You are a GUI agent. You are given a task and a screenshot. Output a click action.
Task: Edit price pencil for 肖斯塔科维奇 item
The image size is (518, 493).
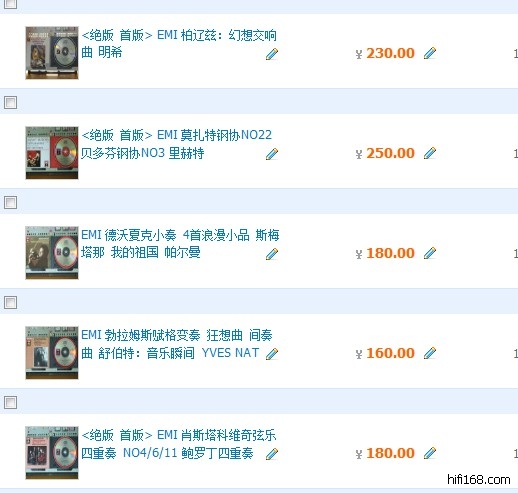[430, 453]
